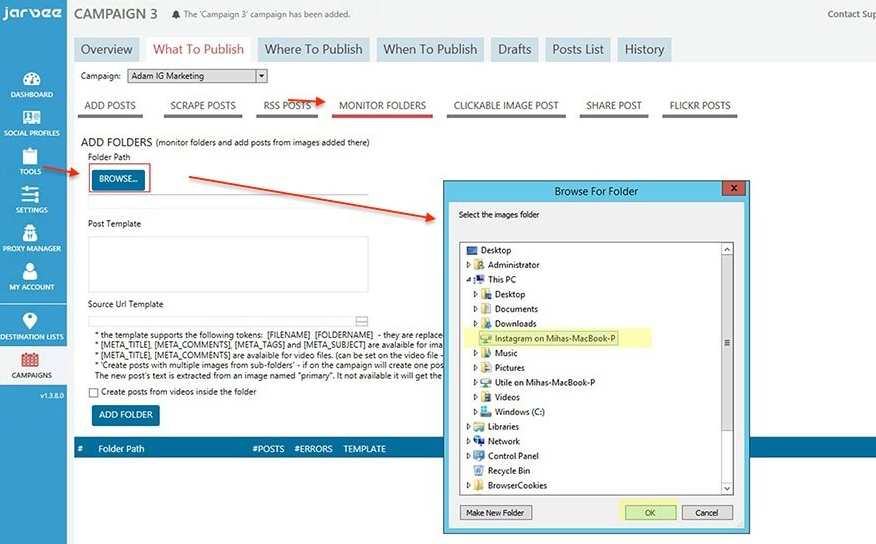
Task: Select CLICKABLE IMAGE POST sub-tab
Action: pyautogui.click(x=506, y=106)
